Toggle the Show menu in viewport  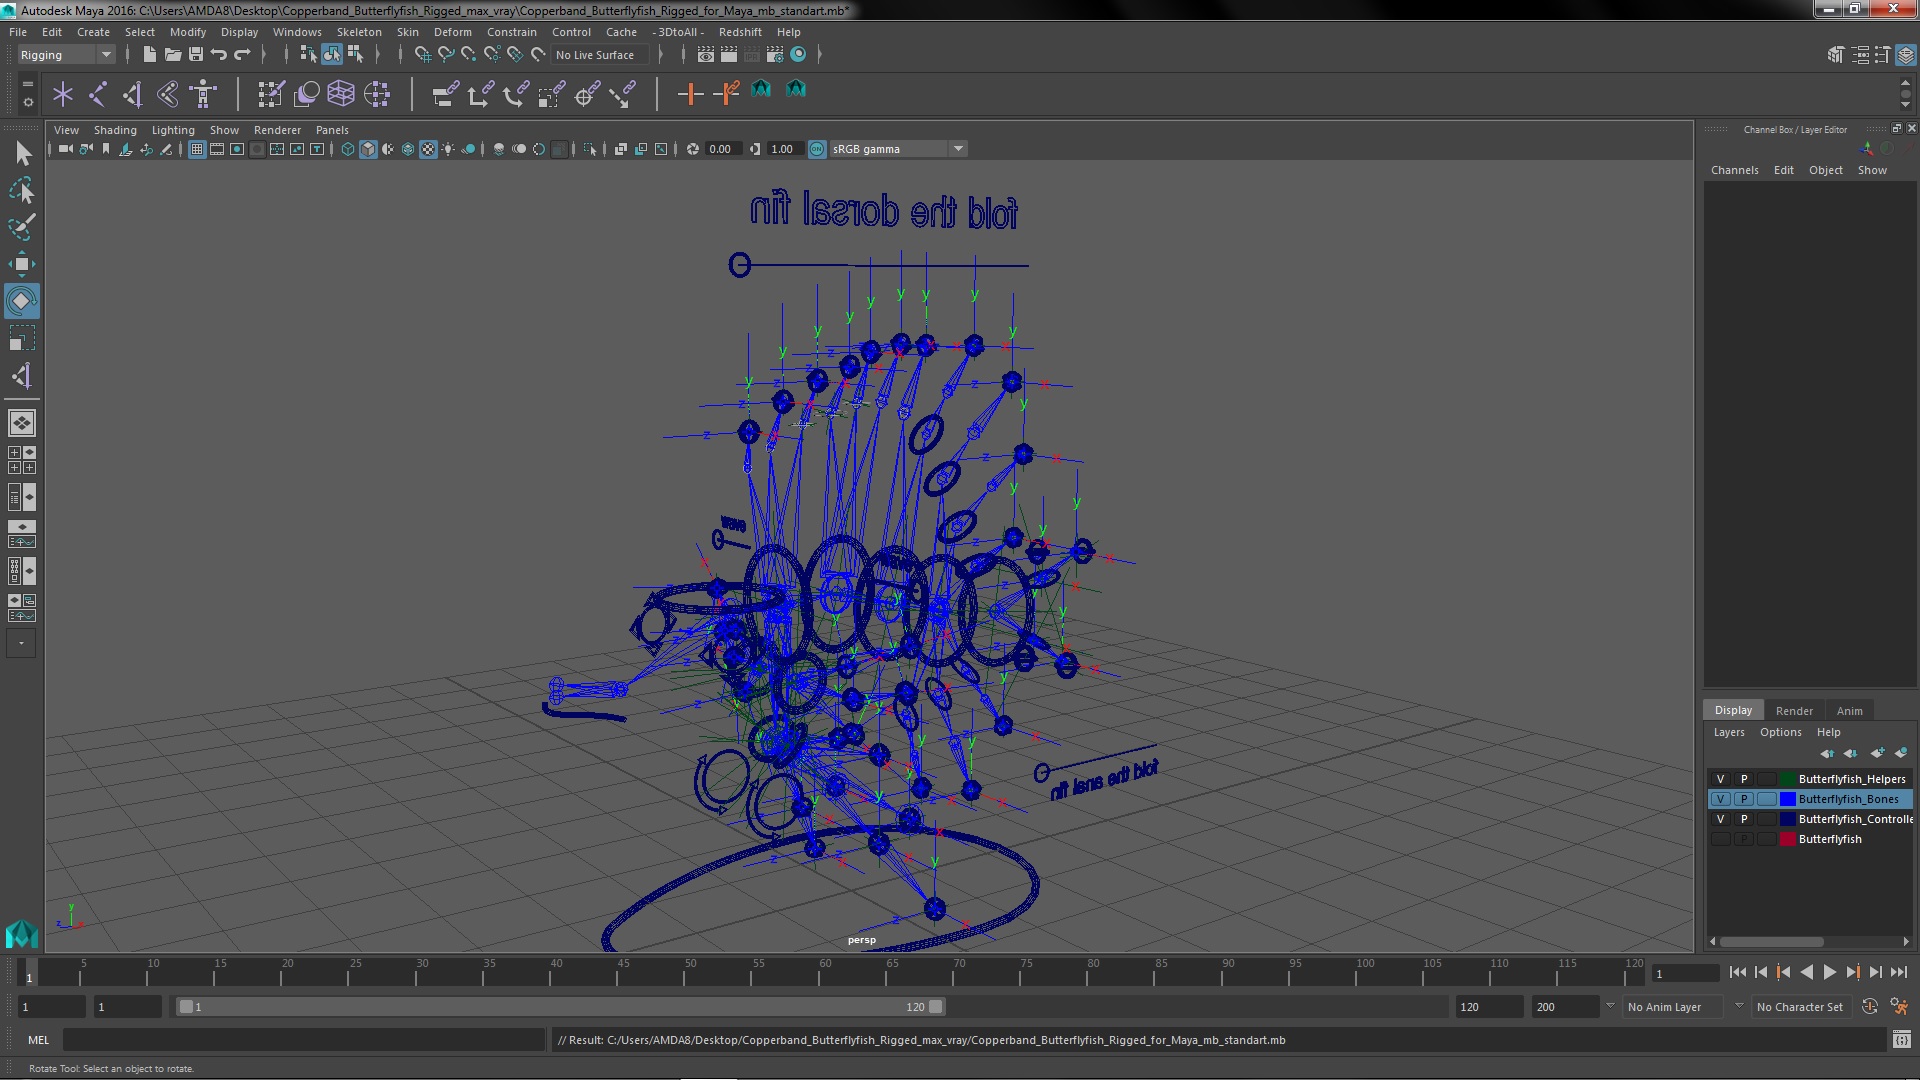click(222, 129)
